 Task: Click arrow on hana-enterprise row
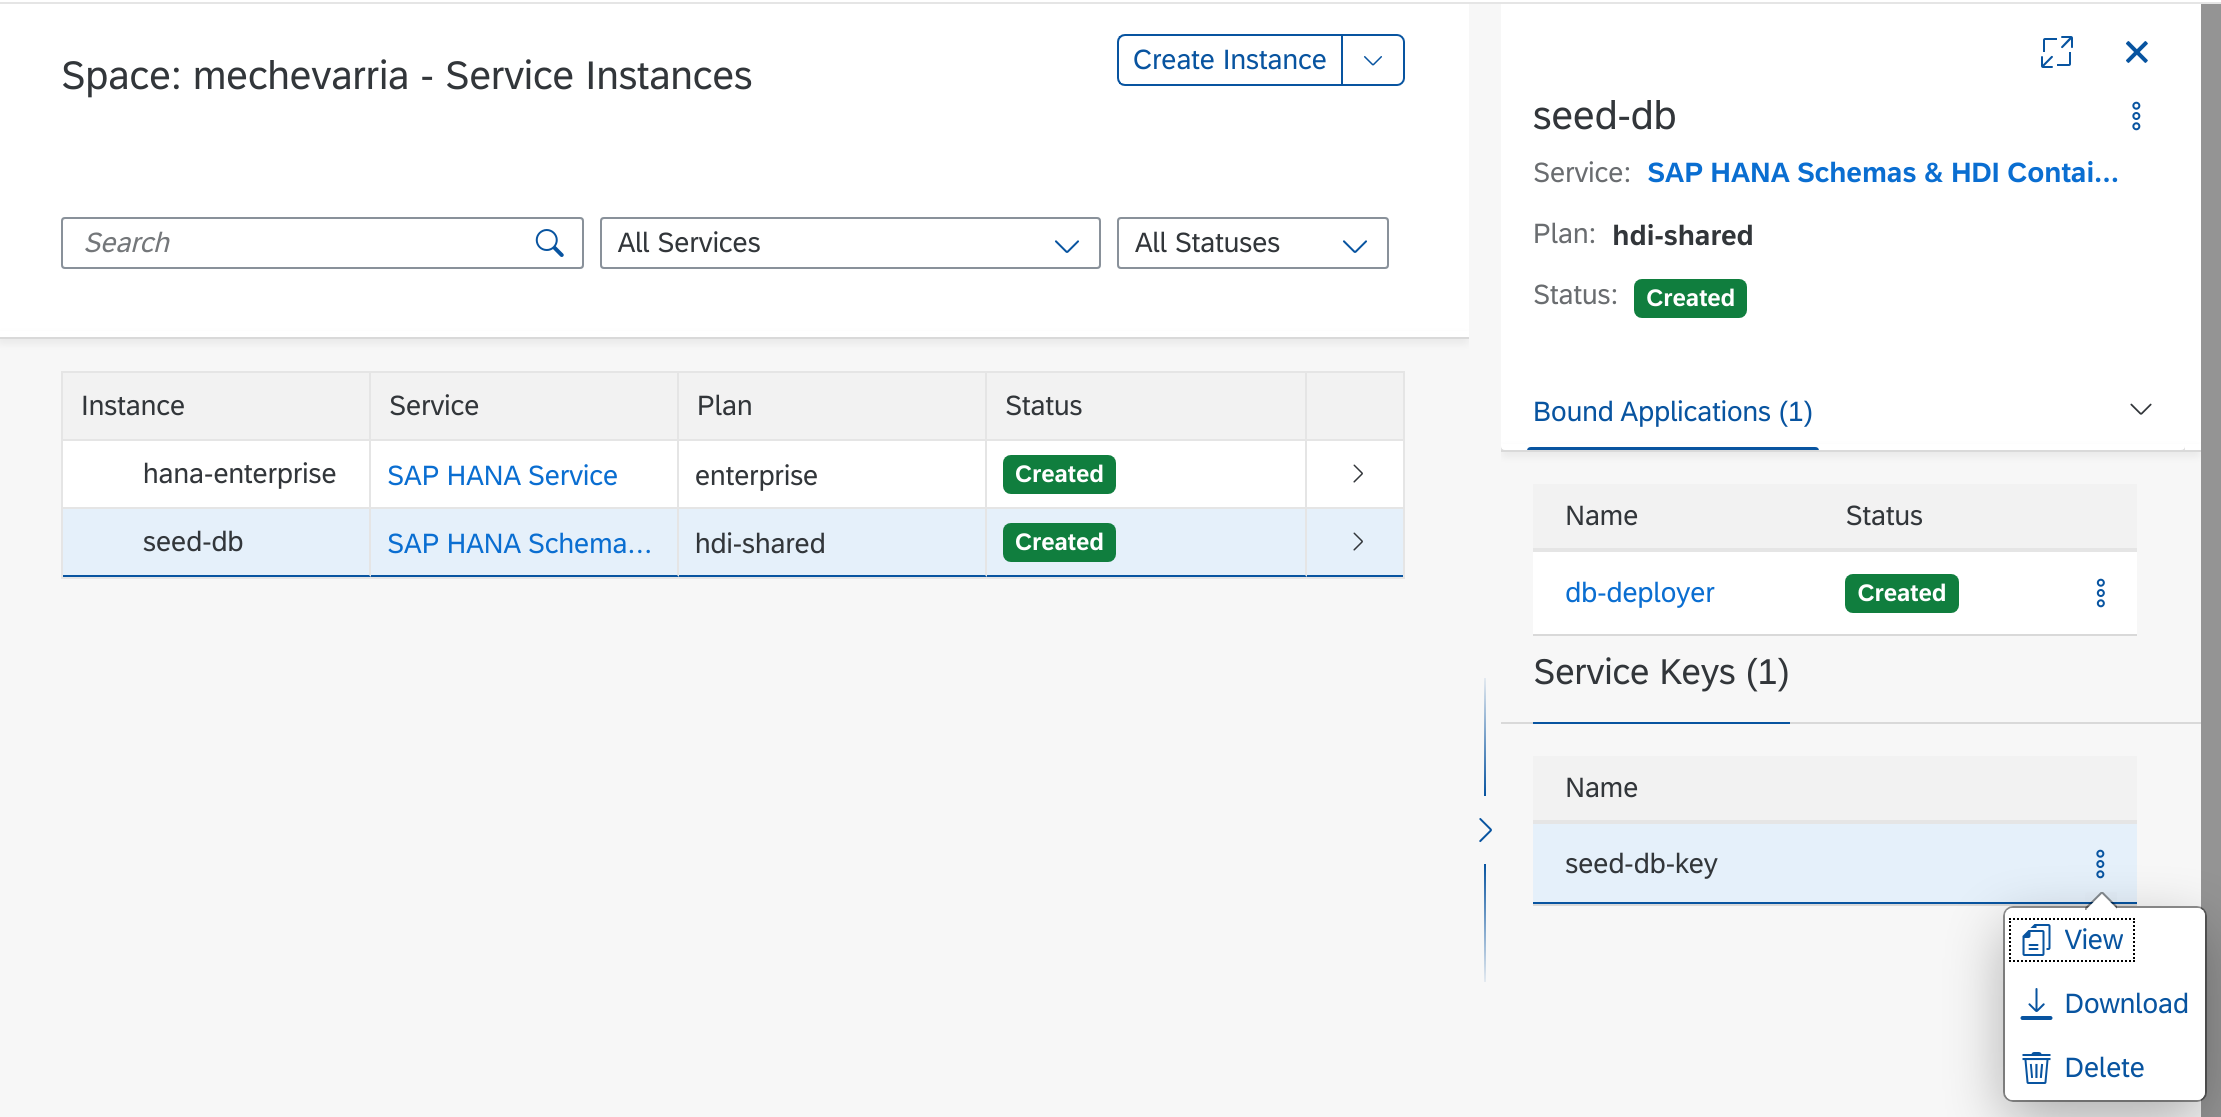(x=1357, y=474)
